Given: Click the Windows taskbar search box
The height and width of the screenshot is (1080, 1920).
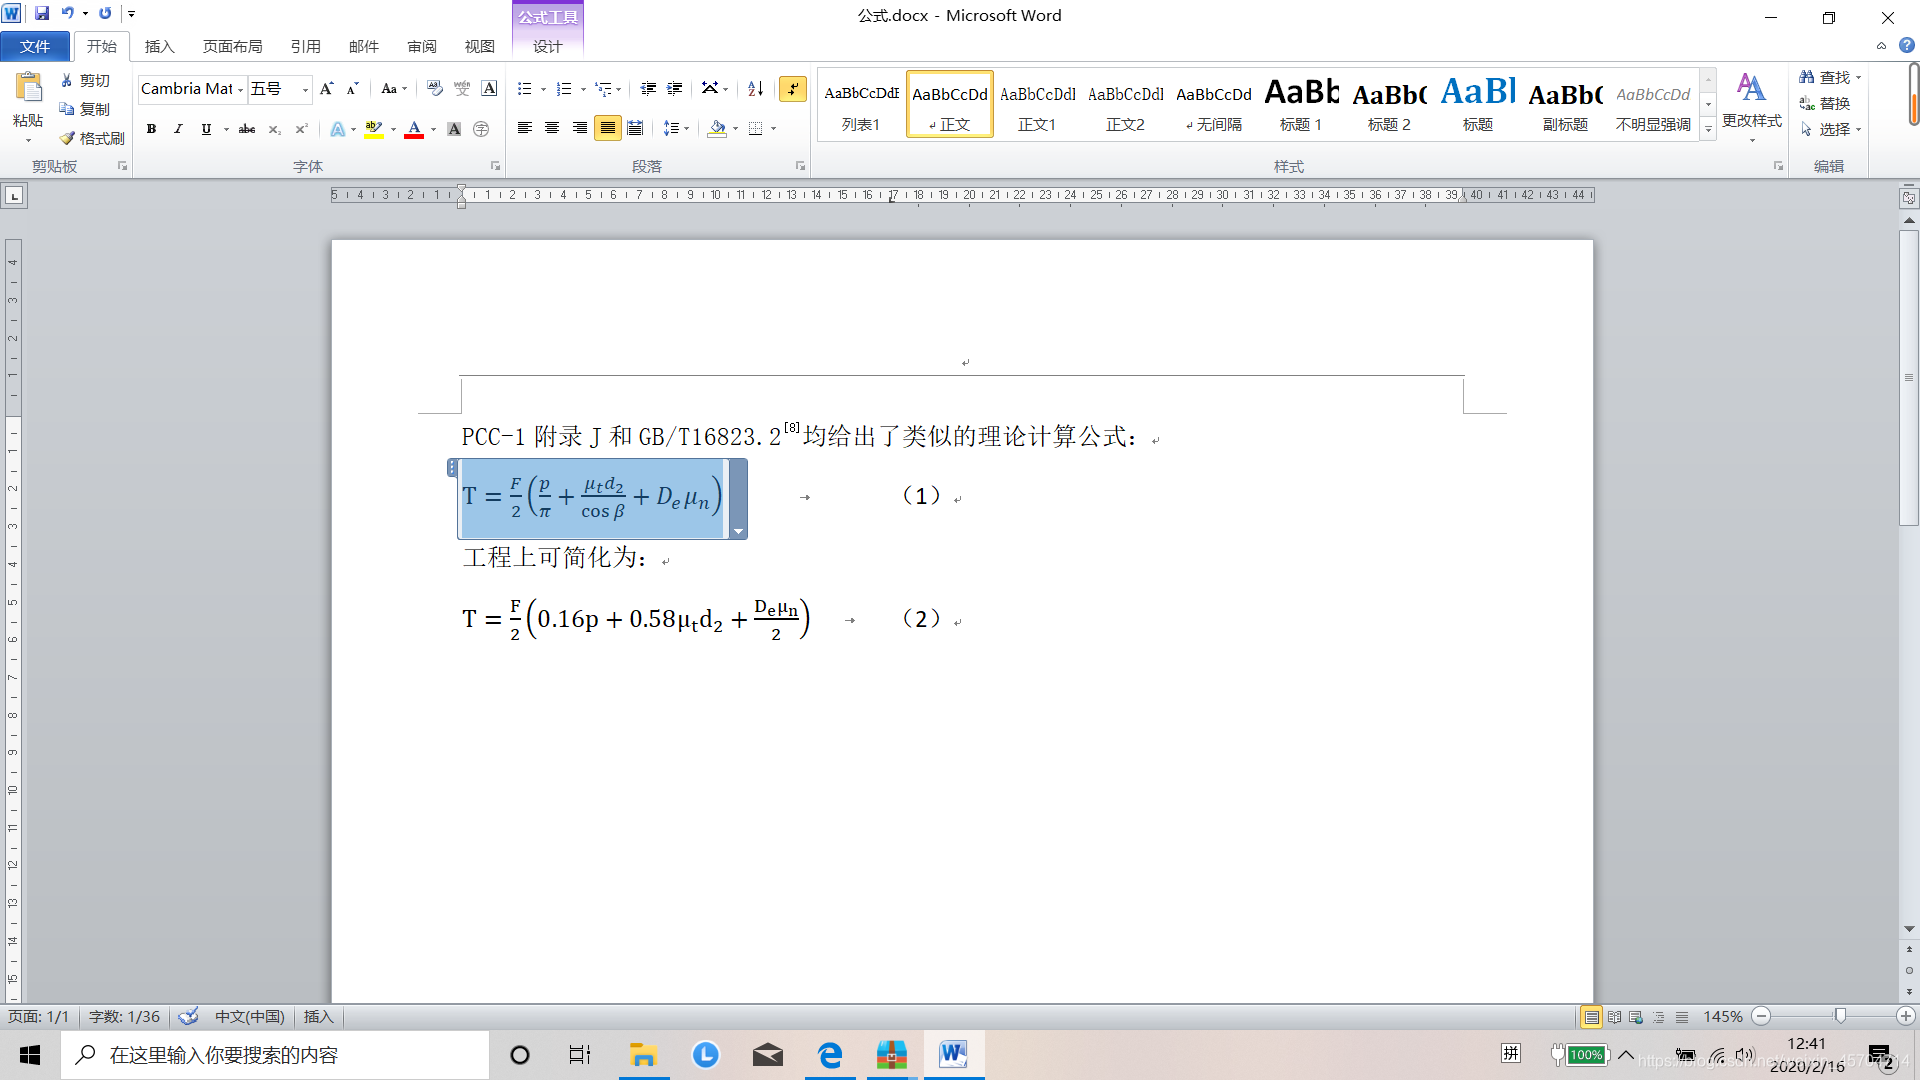Looking at the screenshot, I should click(275, 1055).
